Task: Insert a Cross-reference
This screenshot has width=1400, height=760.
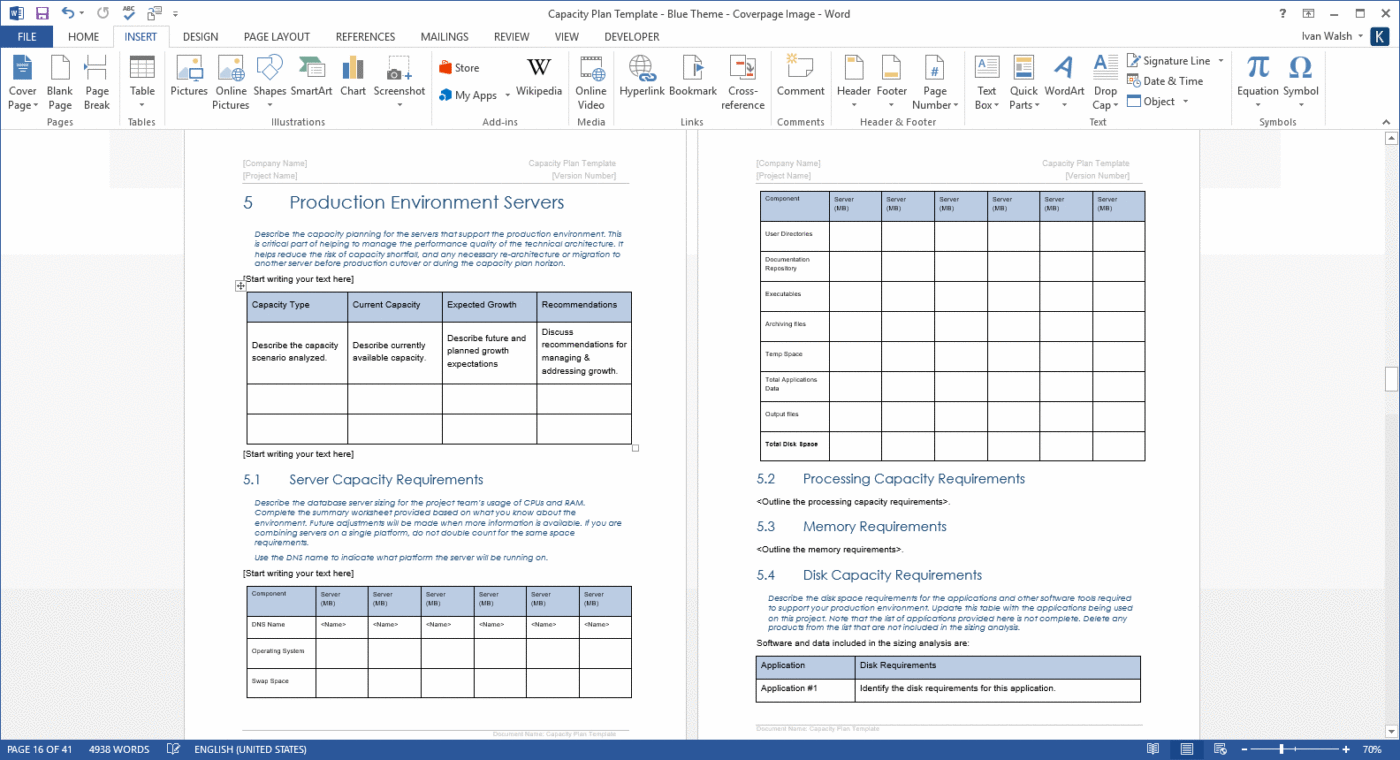Action: click(x=742, y=80)
